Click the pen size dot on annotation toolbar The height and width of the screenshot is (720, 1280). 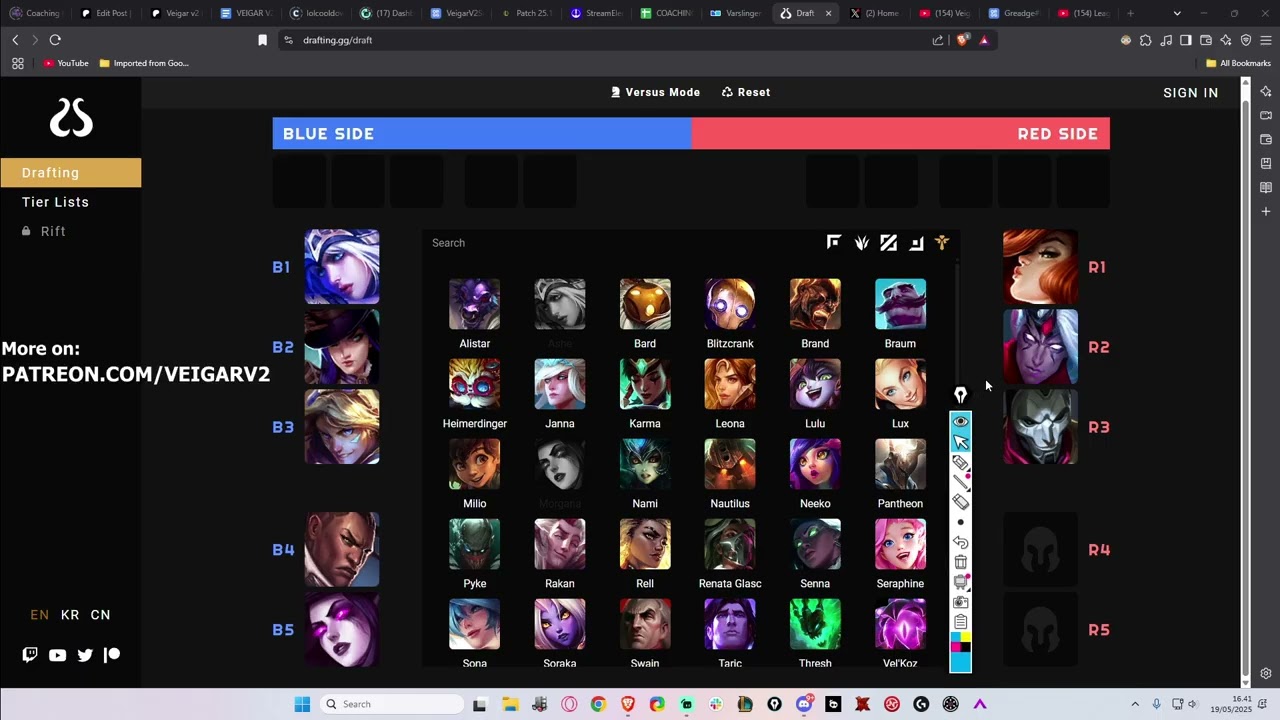click(960, 522)
